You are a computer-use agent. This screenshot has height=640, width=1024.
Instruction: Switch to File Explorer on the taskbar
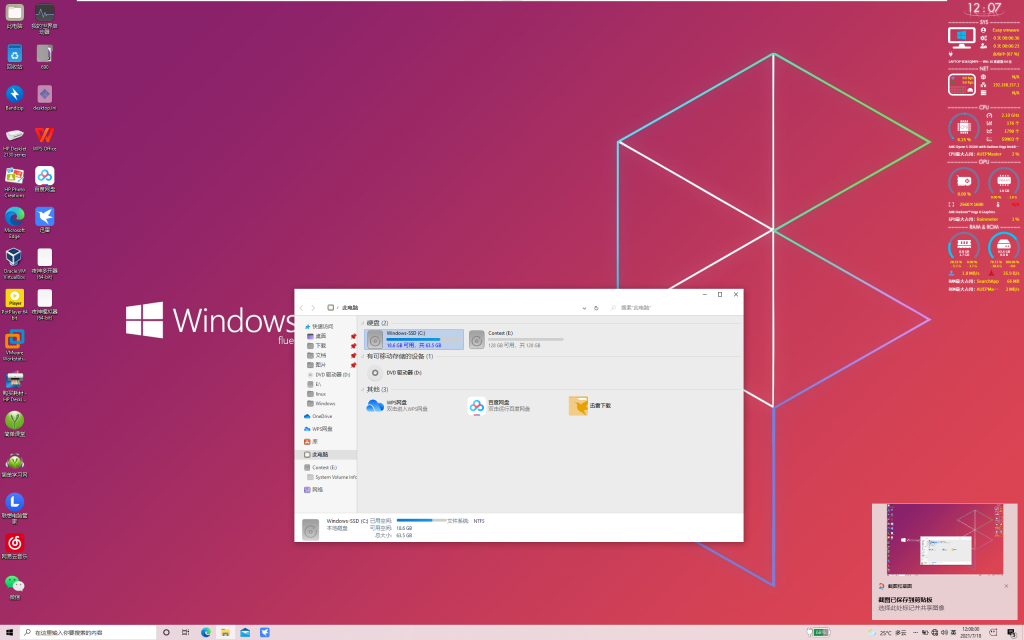225,632
